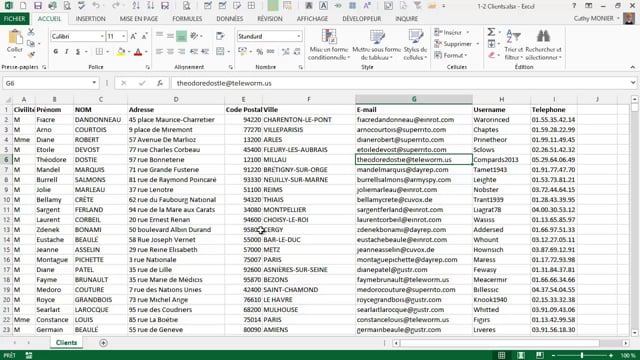Click the fill down Remplissage icon
The image size is (640, 360).
pos(491,44)
